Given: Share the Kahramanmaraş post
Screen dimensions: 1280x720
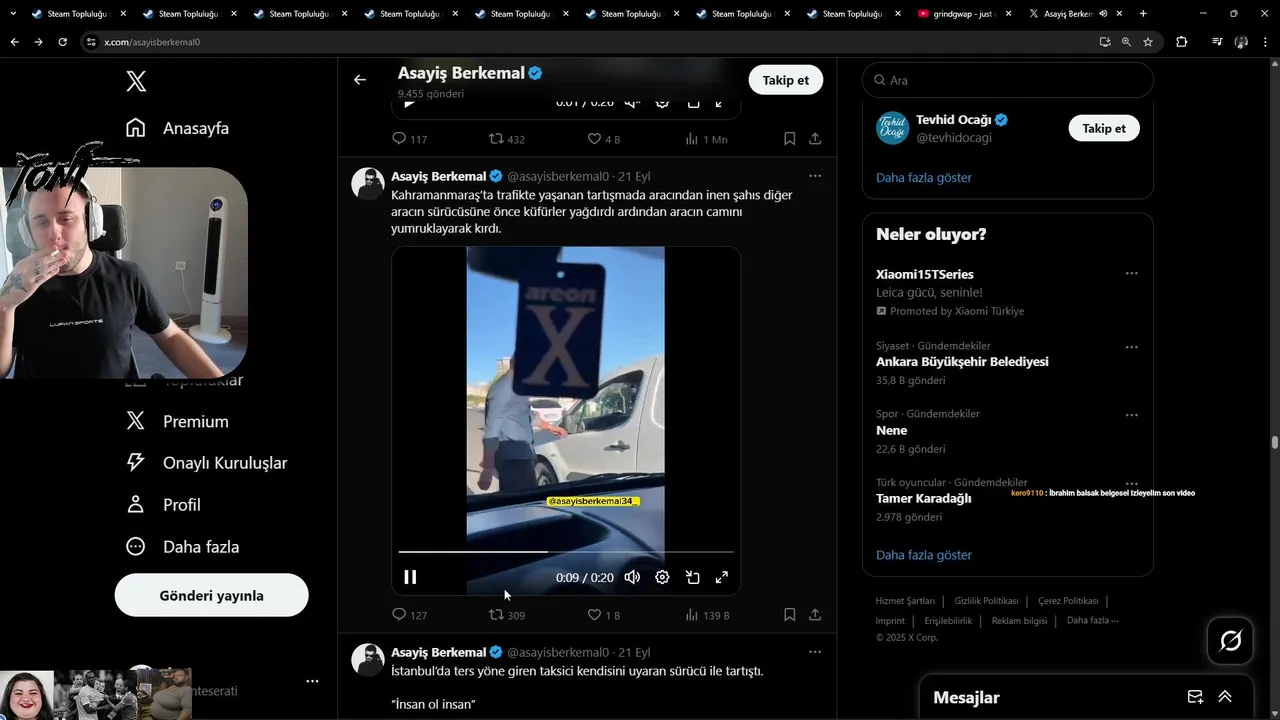Looking at the screenshot, I should coord(815,615).
